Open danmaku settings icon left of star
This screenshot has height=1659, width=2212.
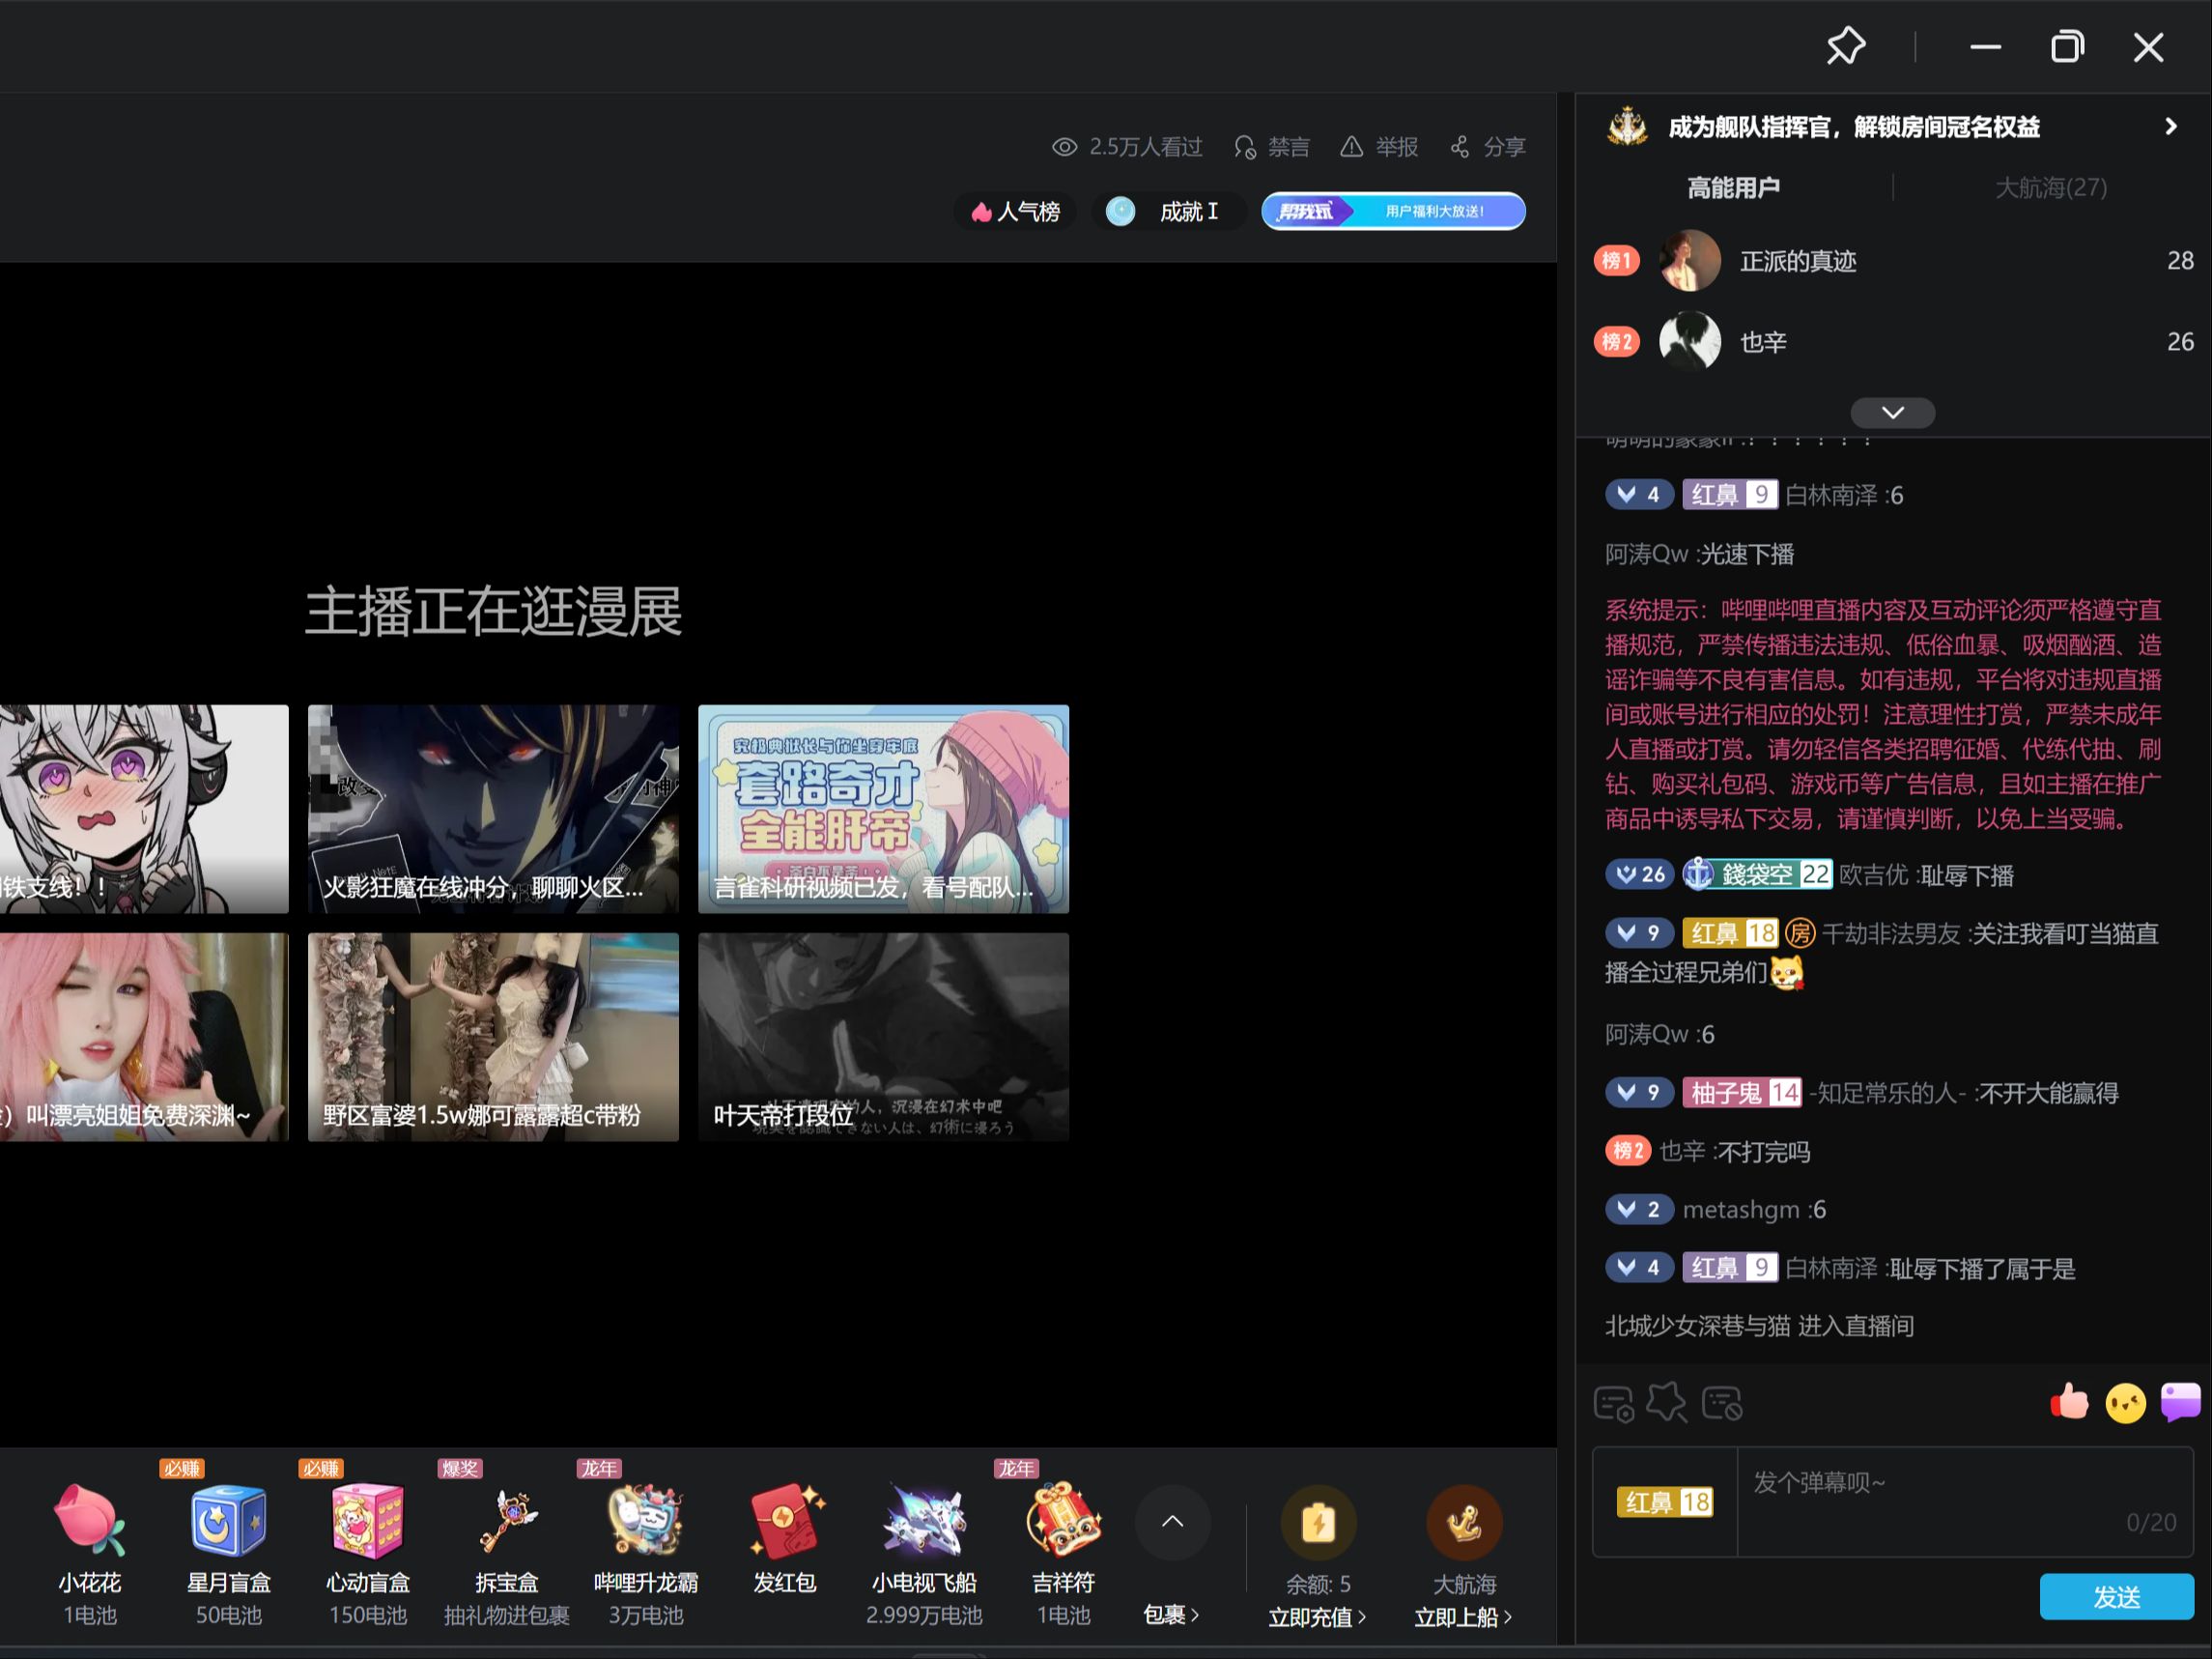[x=1613, y=1403]
